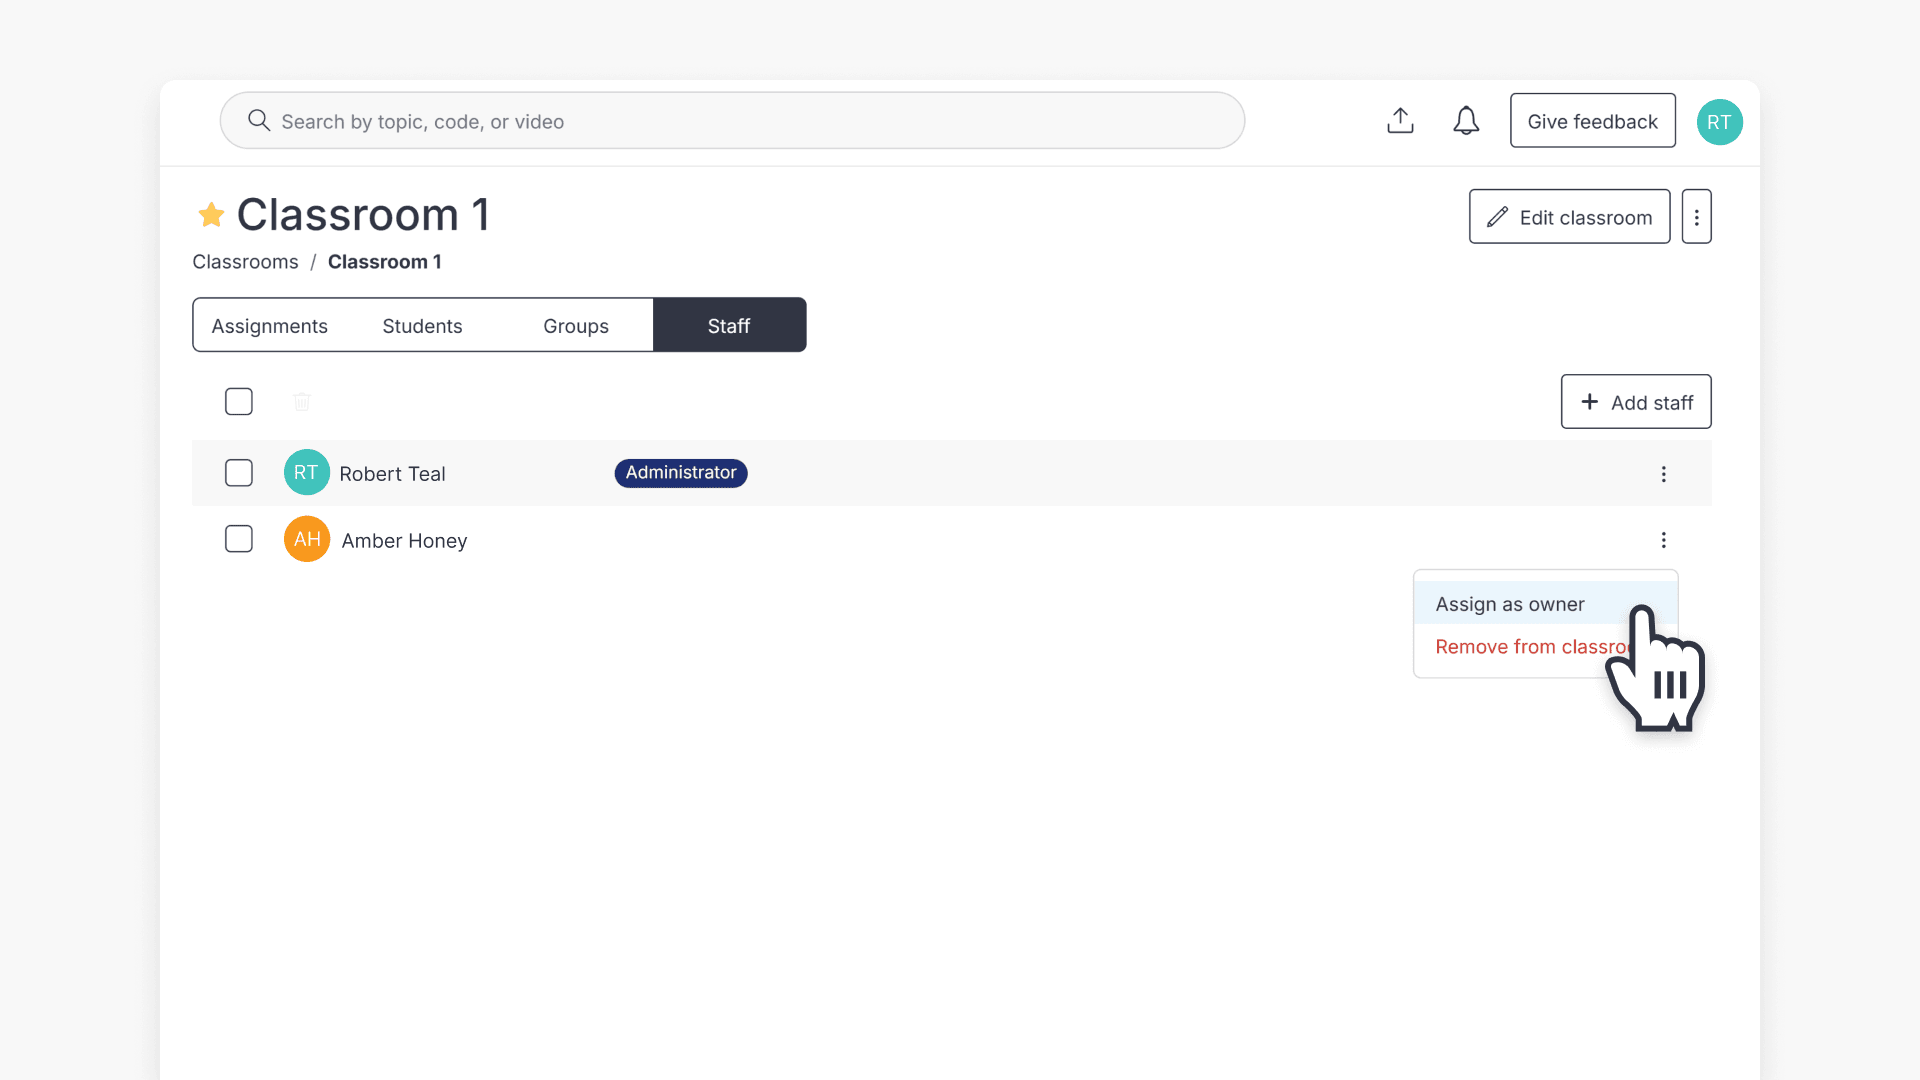Click the Give feedback button
The width and height of the screenshot is (1920, 1080).
click(1592, 120)
